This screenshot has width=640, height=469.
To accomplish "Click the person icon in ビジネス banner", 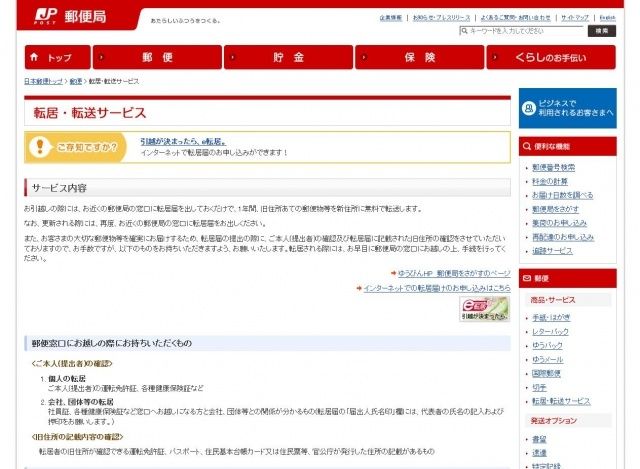I will 529,108.
